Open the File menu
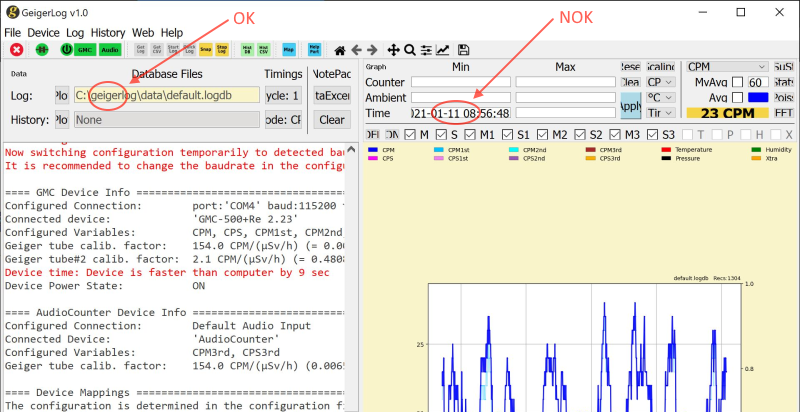800x412 pixels. [x=12, y=33]
